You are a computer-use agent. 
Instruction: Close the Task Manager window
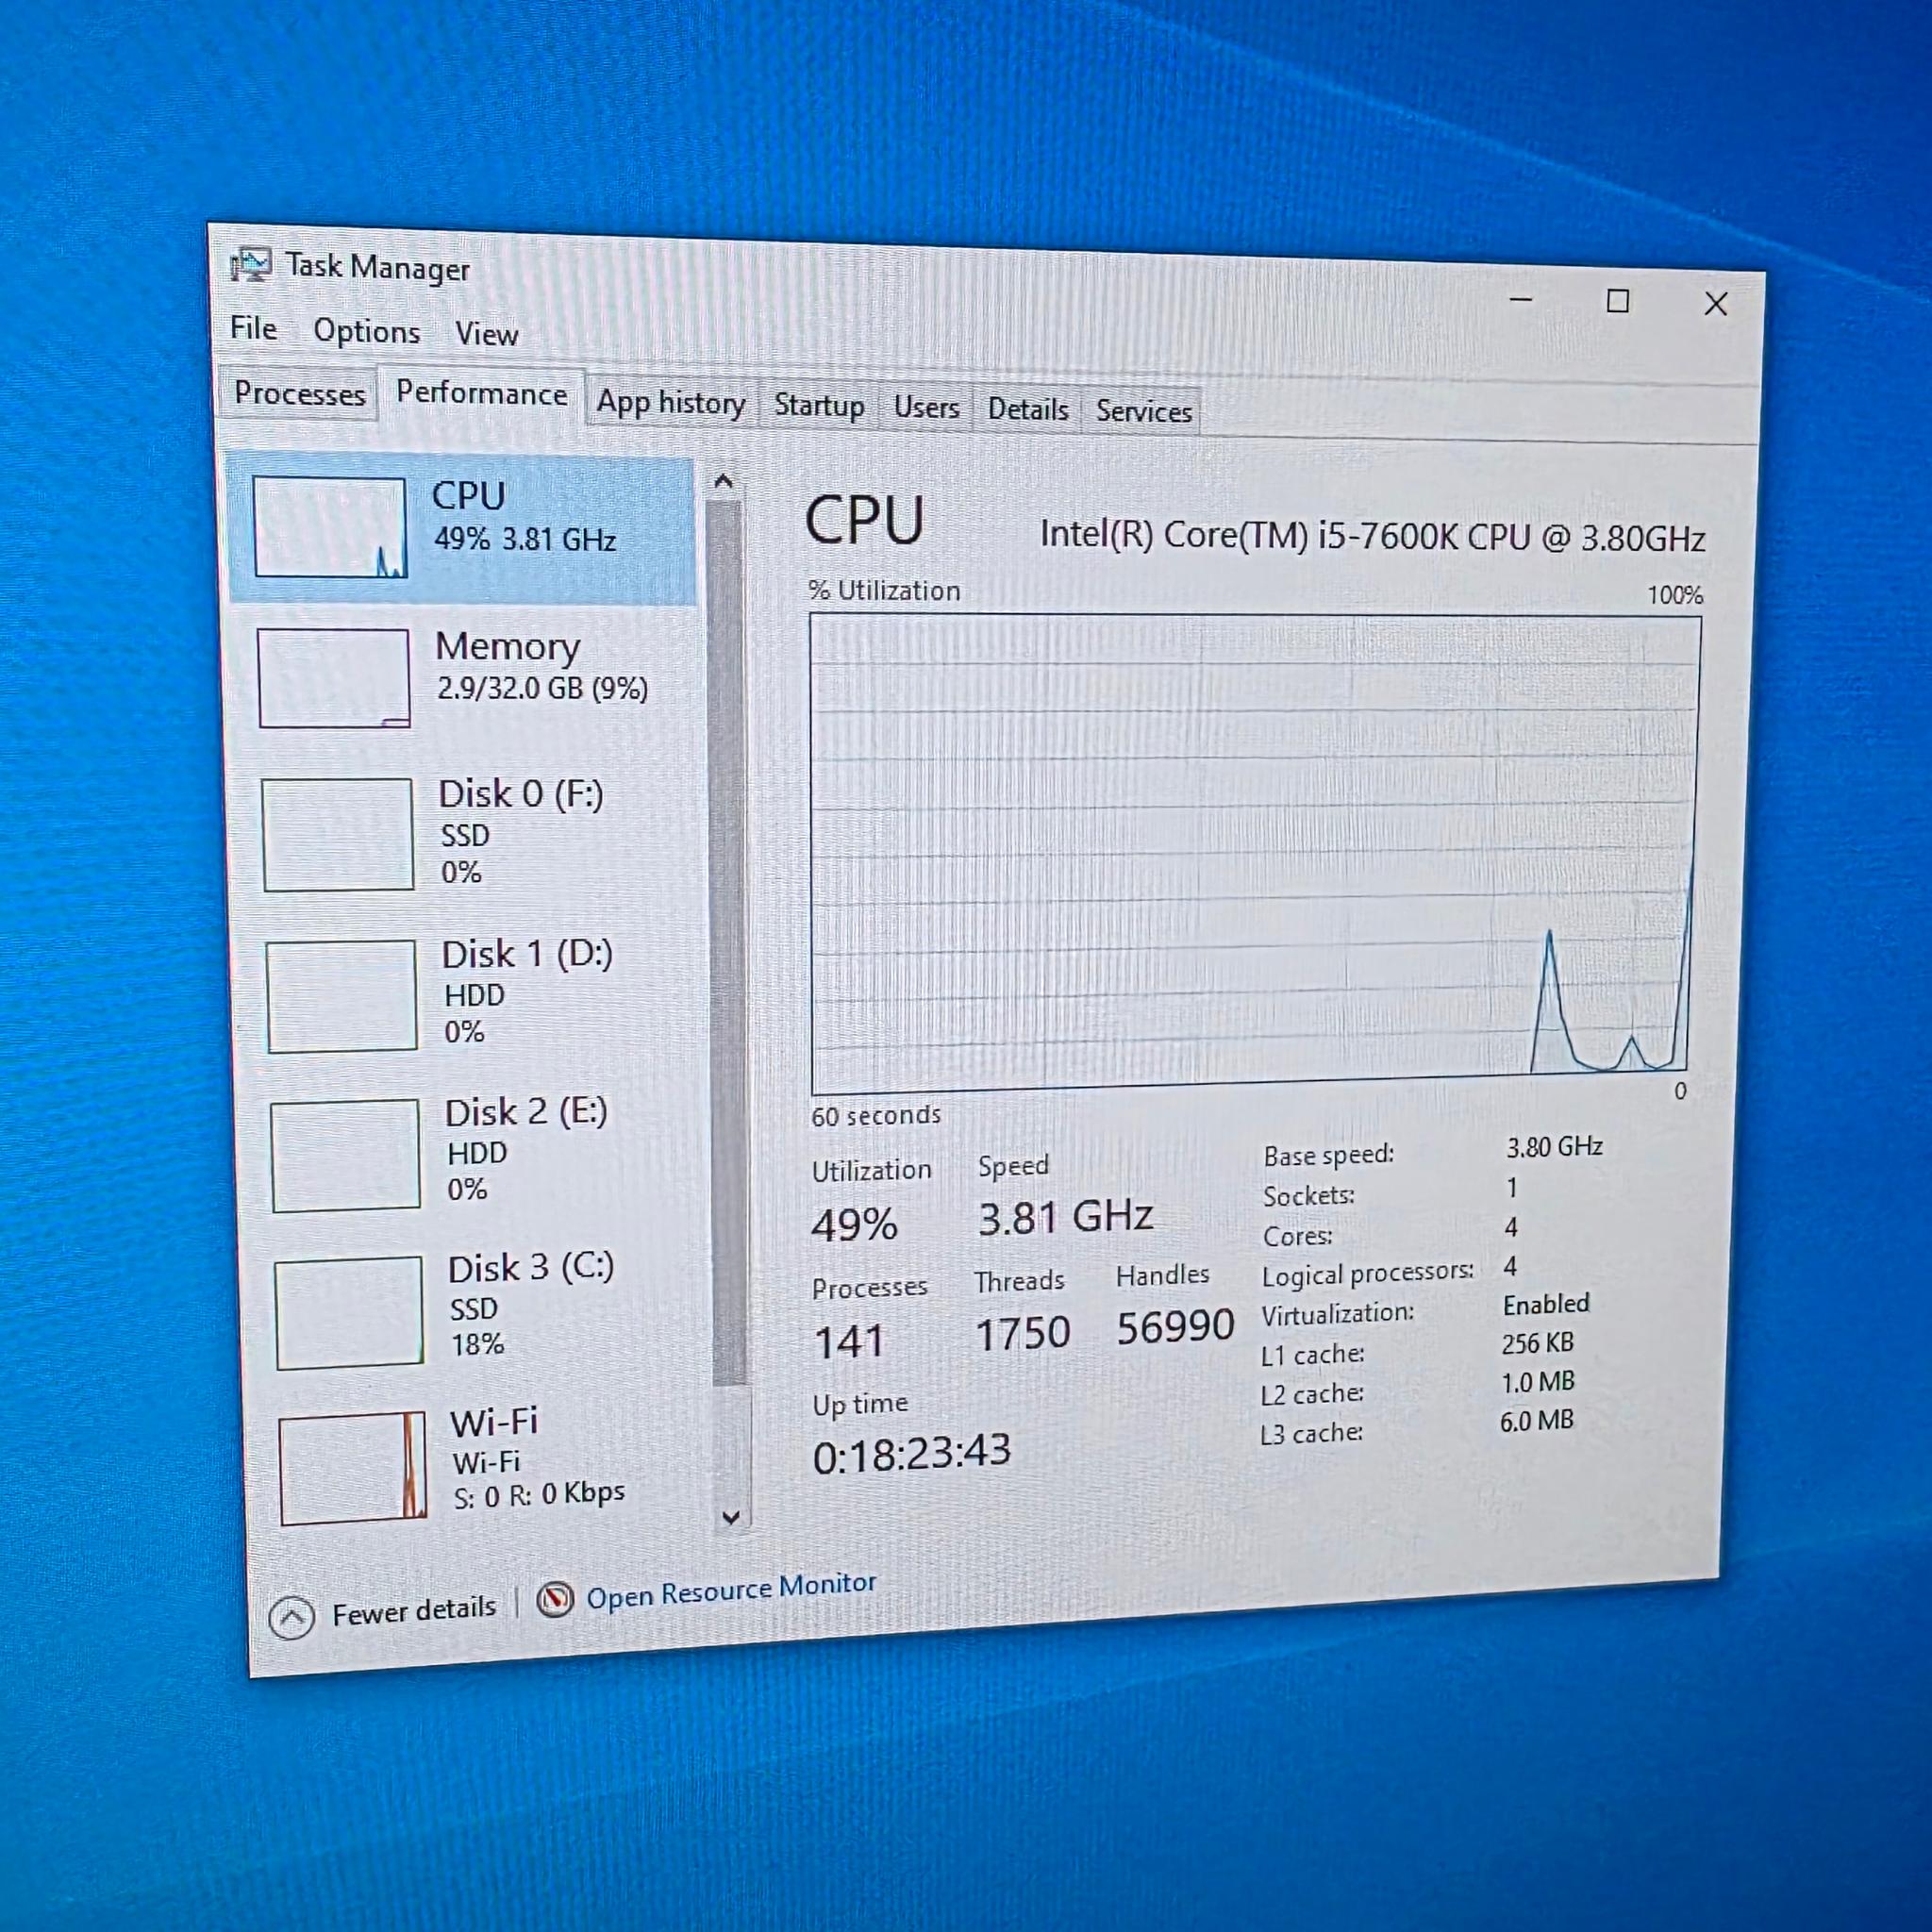point(1716,303)
